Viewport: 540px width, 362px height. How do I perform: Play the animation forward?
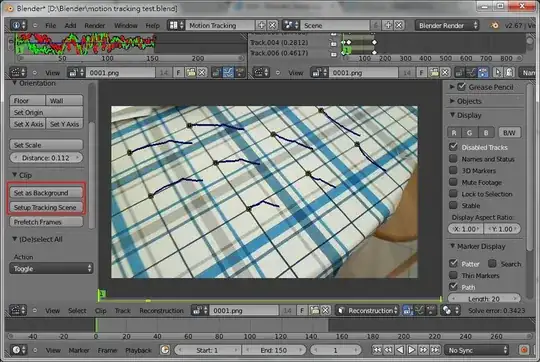point(412,350)
